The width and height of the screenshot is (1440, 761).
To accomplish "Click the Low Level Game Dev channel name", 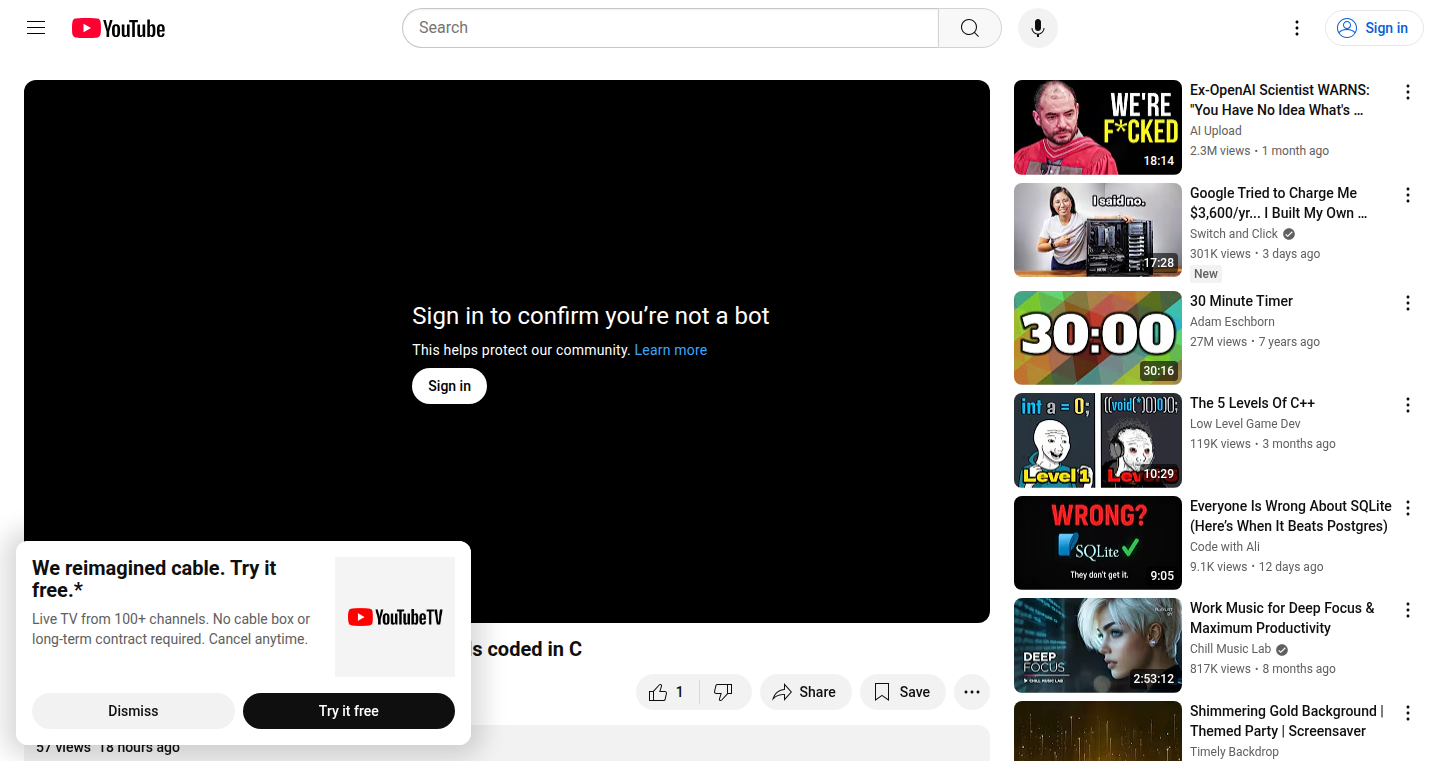I will pos(1245,424).
